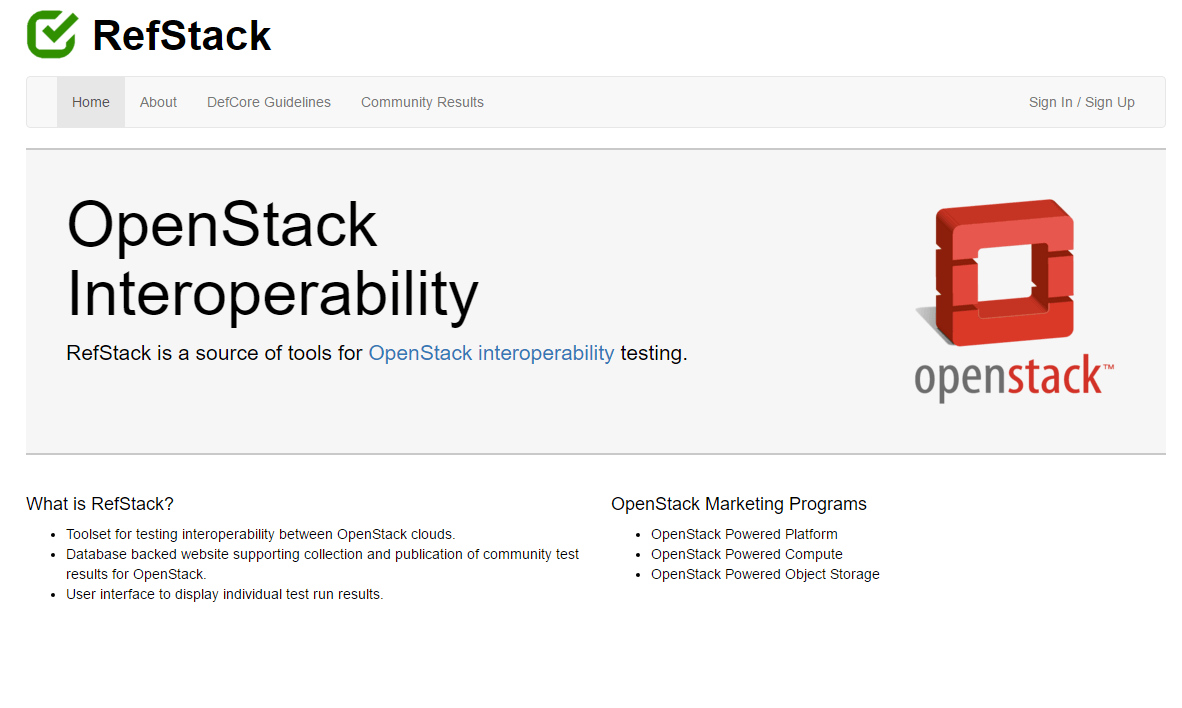Switch to the About page
Viewport: 1182px width, 708px height.
158,102
